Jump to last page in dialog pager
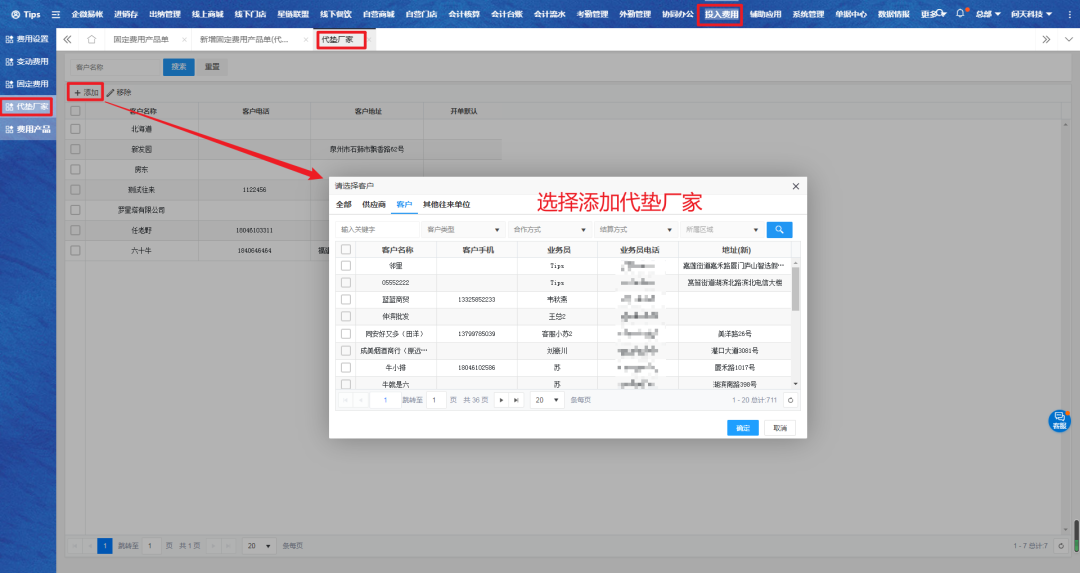1080x573 pixels. (516, 400)
